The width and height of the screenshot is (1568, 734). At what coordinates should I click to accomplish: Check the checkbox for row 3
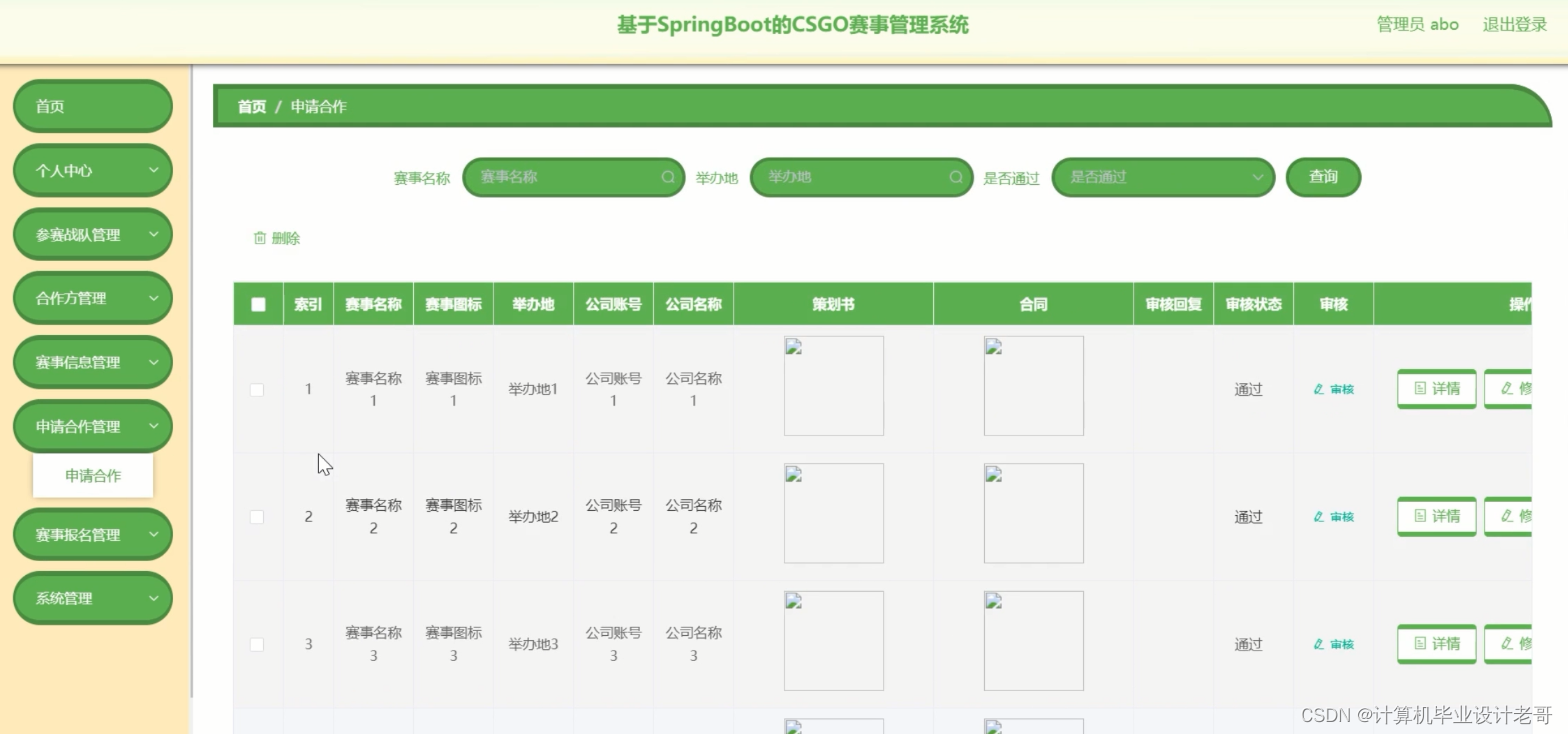(257, 645)
